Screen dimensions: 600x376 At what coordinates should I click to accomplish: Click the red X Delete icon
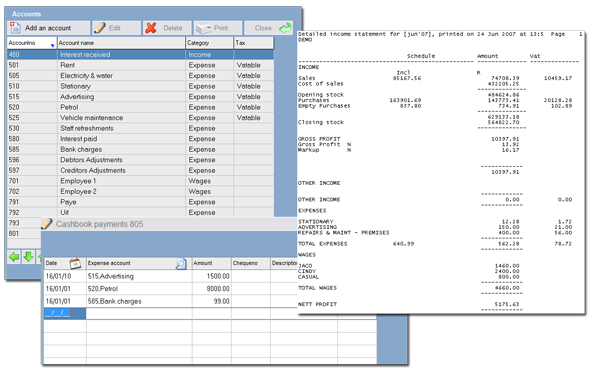[151, 28]
